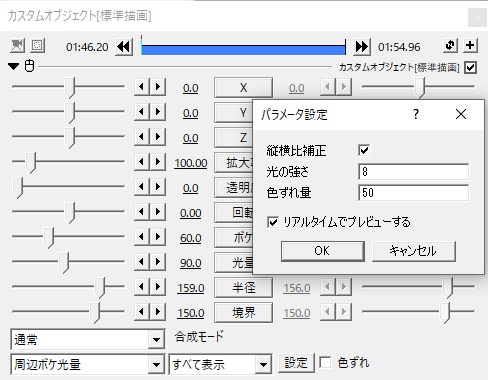Decrease 透明度 value with left arrow

pyautogui.click(x=142, y=187)
